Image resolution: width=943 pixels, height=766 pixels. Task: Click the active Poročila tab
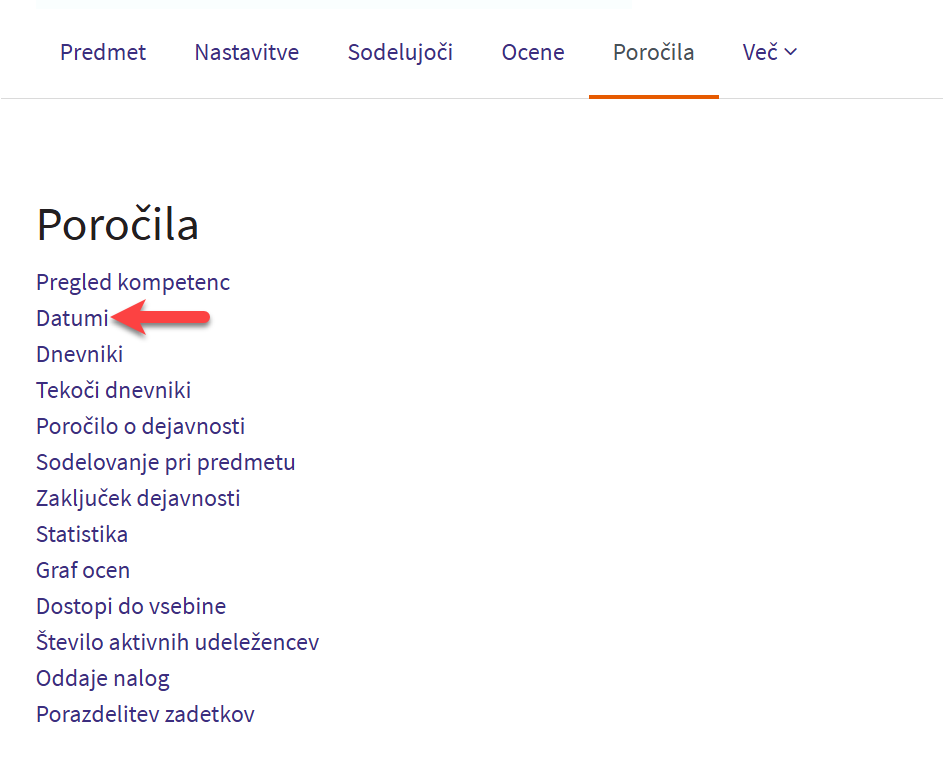click(653, 53)
